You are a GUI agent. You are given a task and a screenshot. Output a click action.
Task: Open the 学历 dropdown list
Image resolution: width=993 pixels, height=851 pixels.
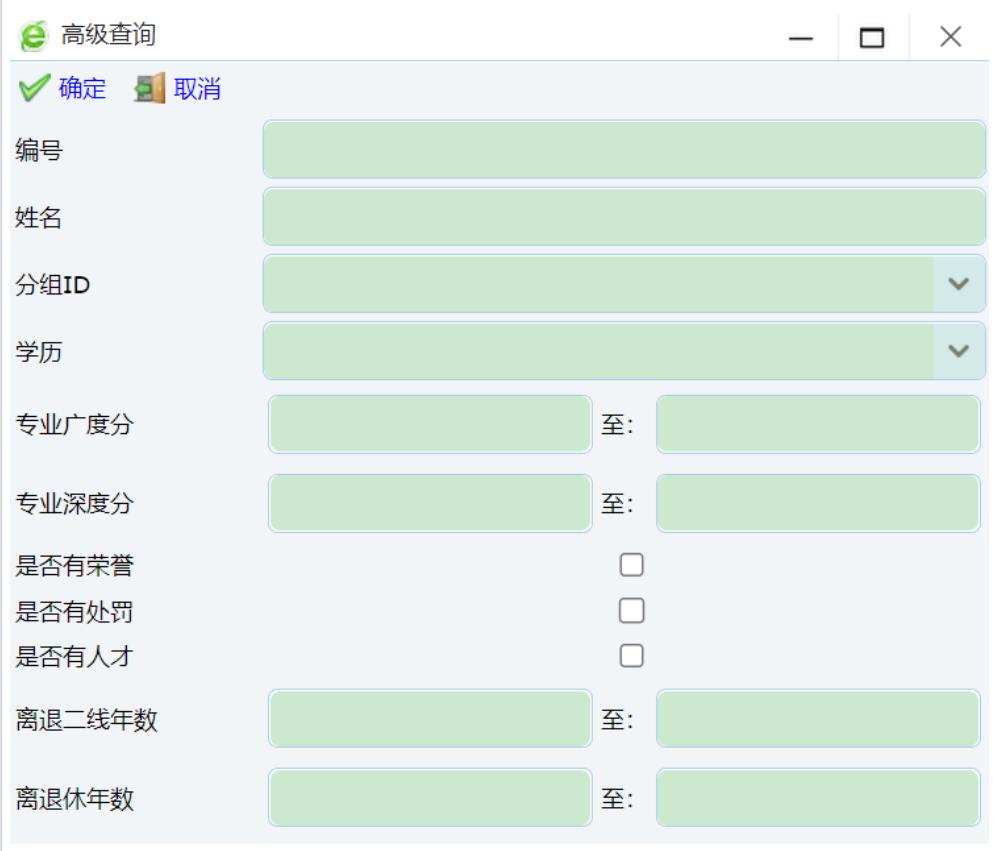(958, 351)
